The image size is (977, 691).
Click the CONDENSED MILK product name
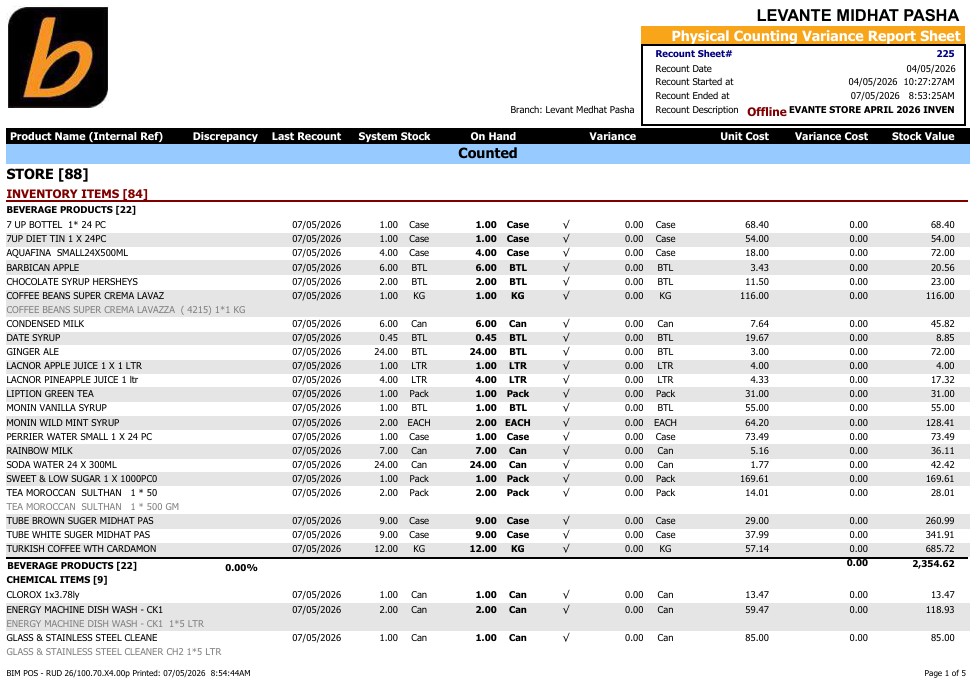pyautogui.click(x=45, y=324)
